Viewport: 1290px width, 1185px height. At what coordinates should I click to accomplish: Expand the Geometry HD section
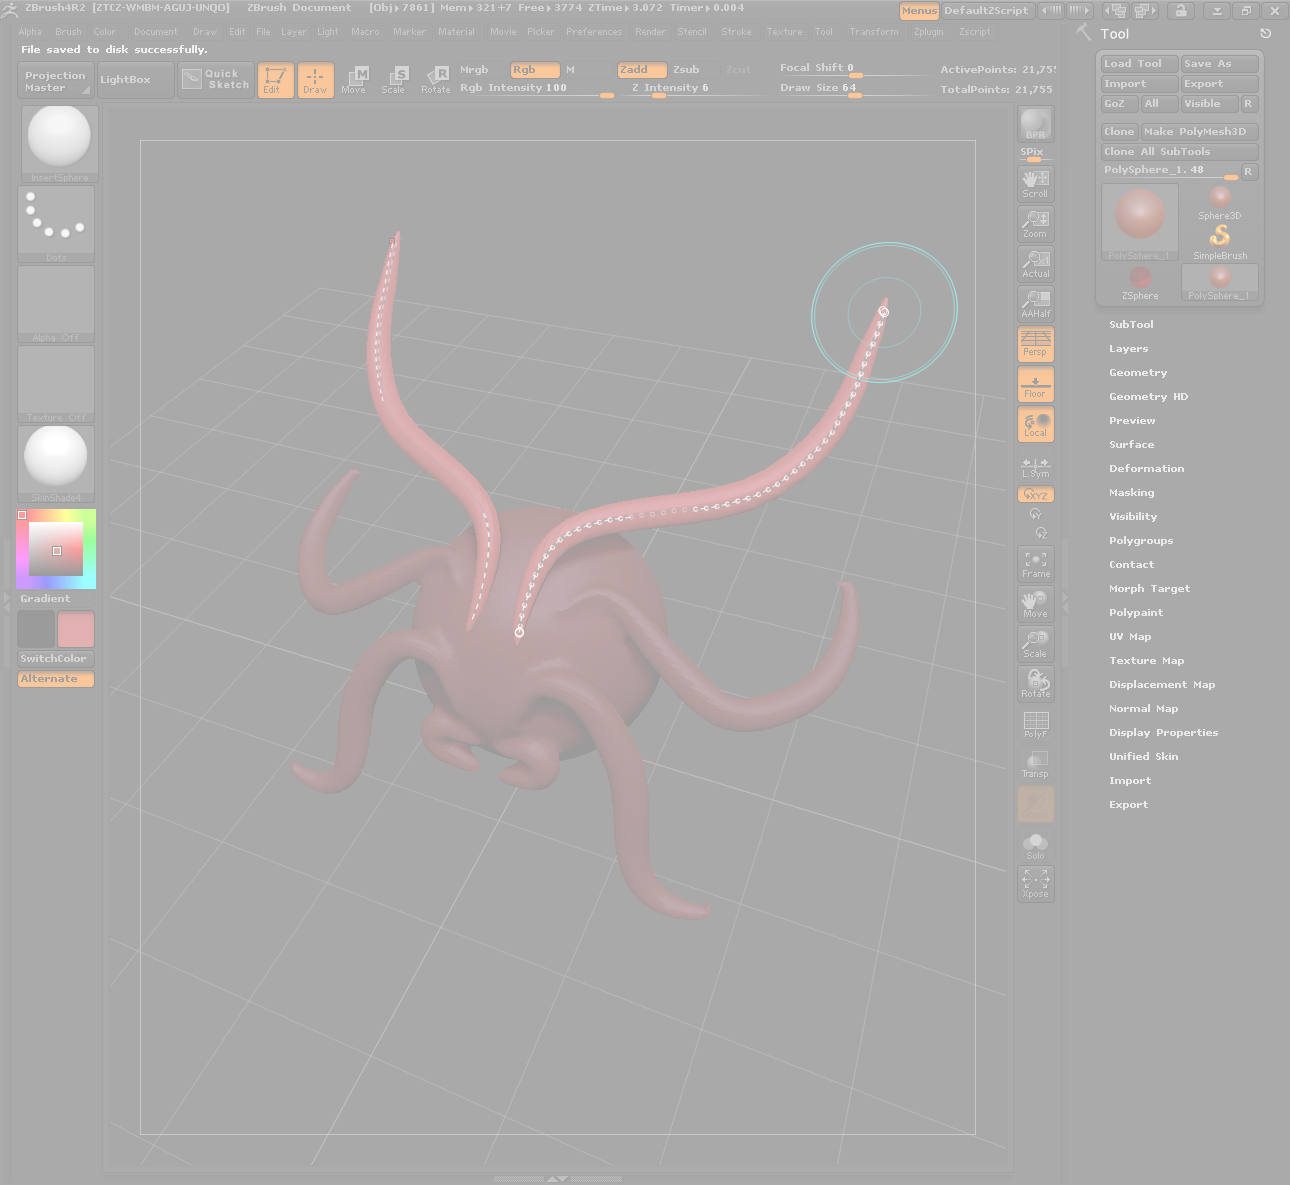pyautogui.click(x=1148, y=397)
